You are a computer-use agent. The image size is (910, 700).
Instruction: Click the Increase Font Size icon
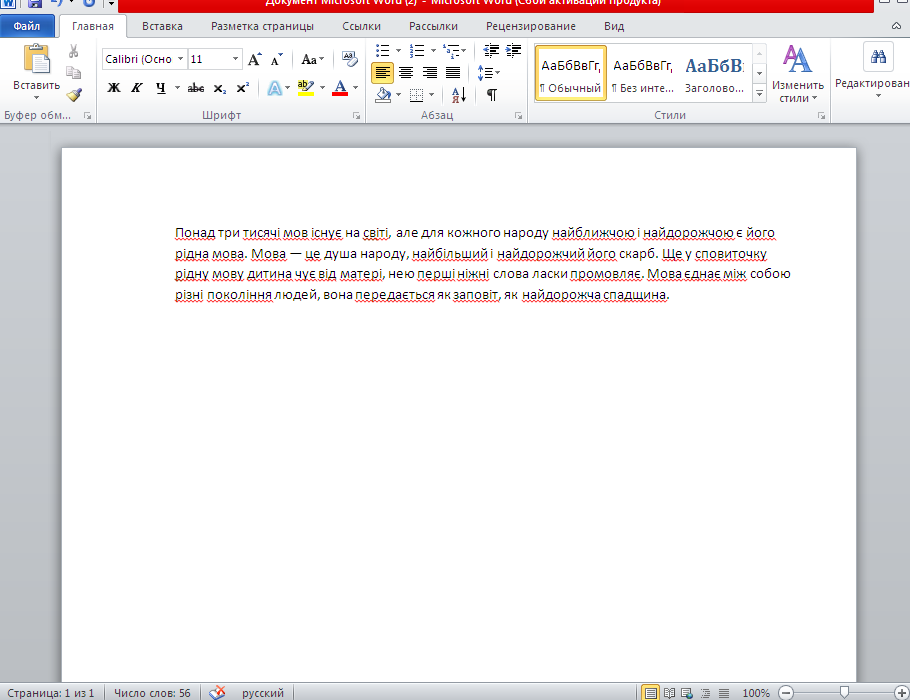tap(254, 59)
